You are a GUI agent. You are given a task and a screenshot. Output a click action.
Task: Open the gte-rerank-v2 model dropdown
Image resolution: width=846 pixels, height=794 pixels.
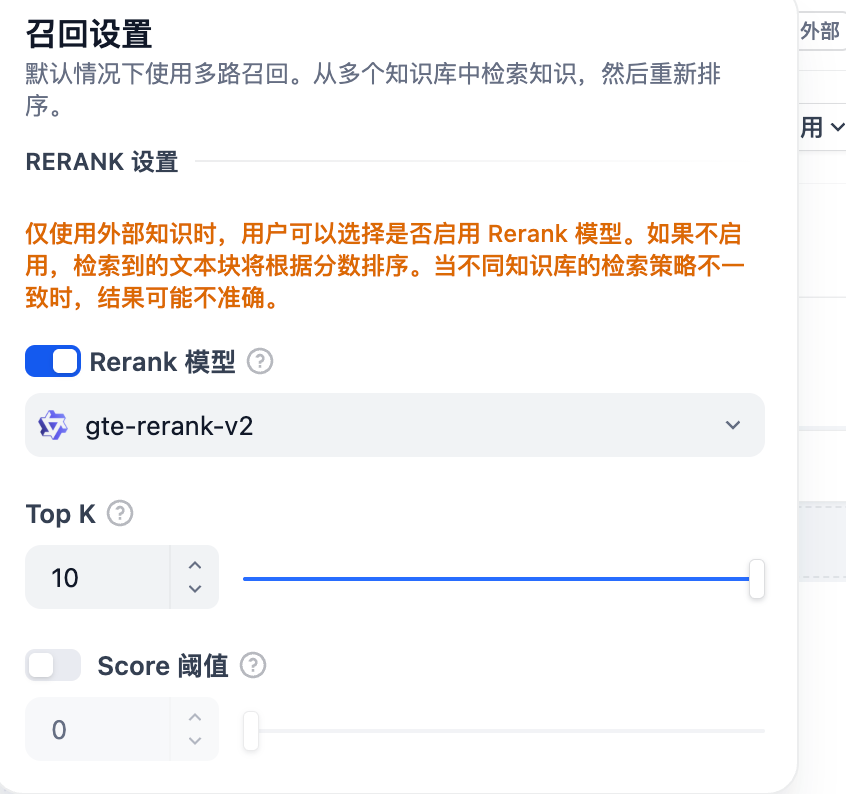point(394,425)
